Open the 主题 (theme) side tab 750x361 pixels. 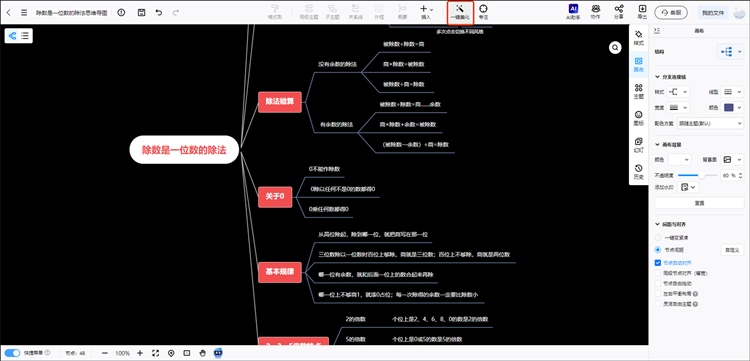638,91
